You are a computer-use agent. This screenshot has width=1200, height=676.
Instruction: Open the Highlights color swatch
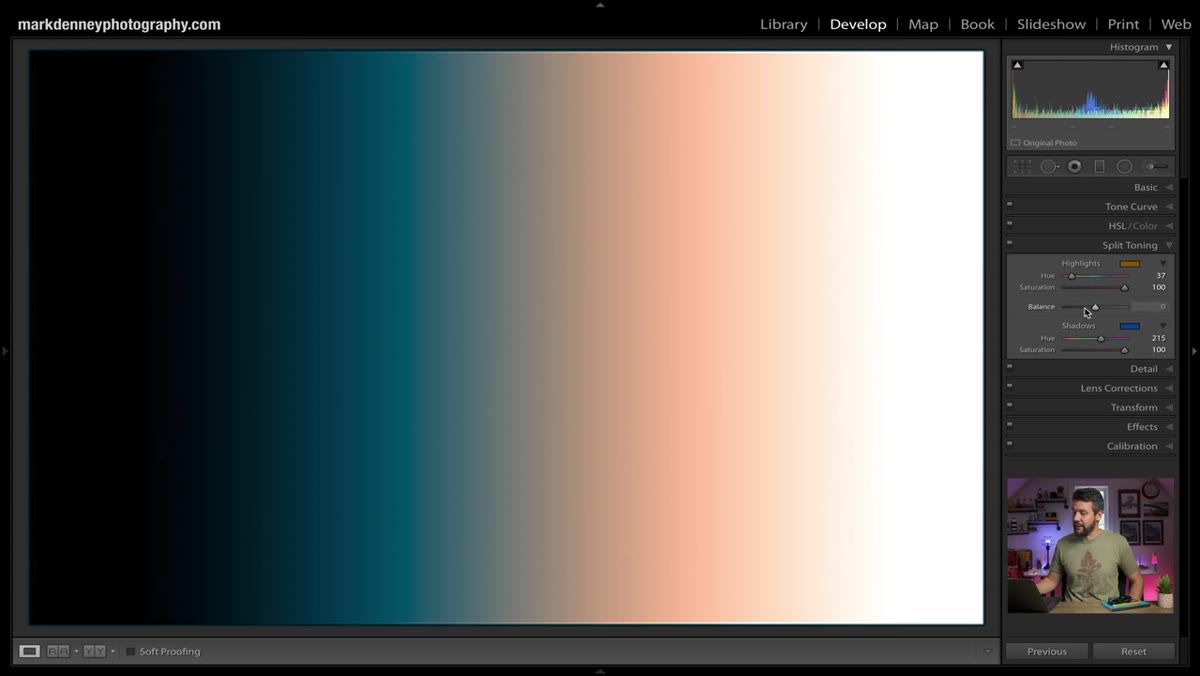(x=1129, y=264)
